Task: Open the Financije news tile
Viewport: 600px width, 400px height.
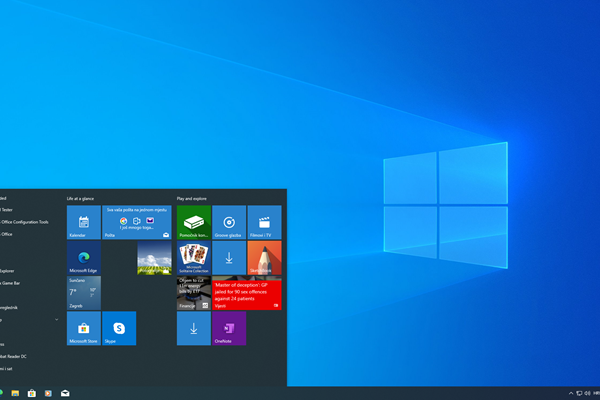Action: pos(194,293)
